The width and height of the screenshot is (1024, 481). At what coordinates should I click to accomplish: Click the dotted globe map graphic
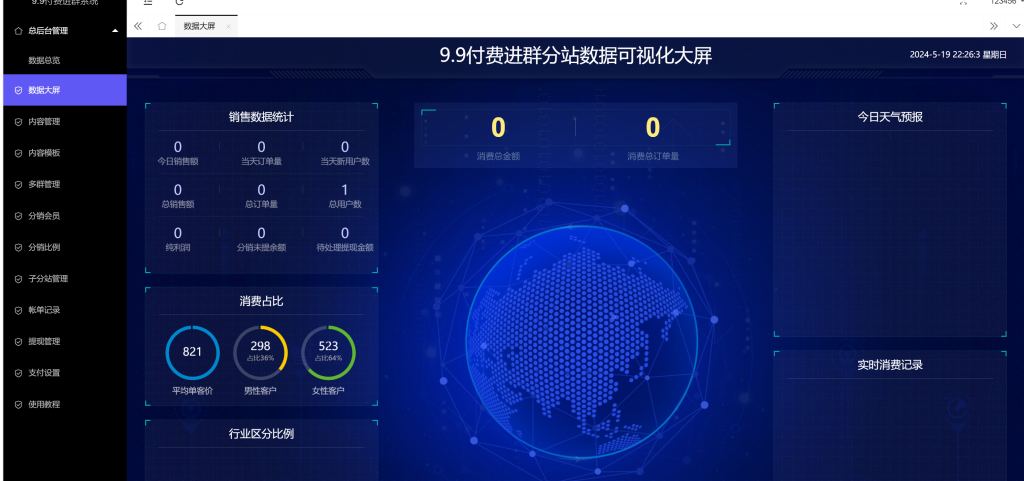pos(581,342)
